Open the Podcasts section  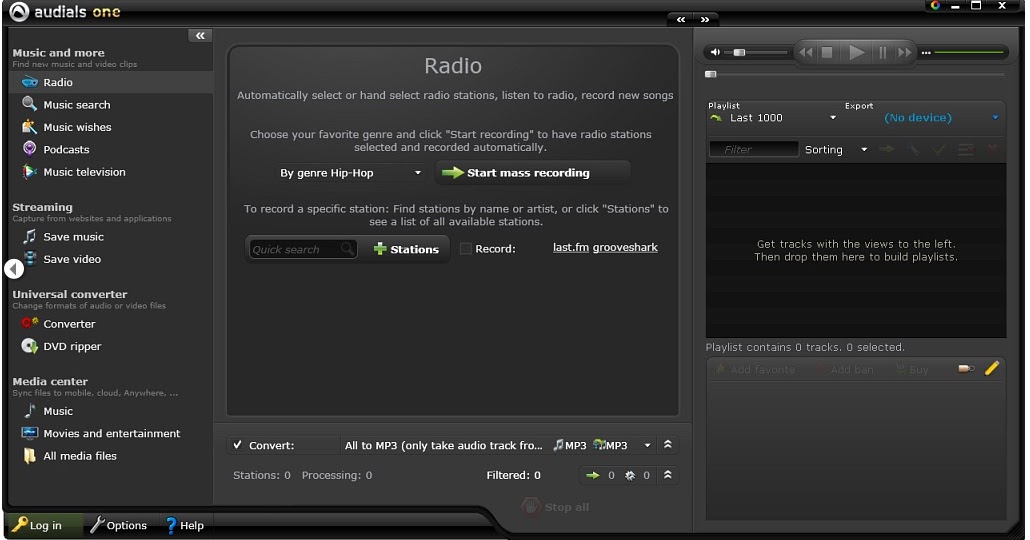coord(66,149)
